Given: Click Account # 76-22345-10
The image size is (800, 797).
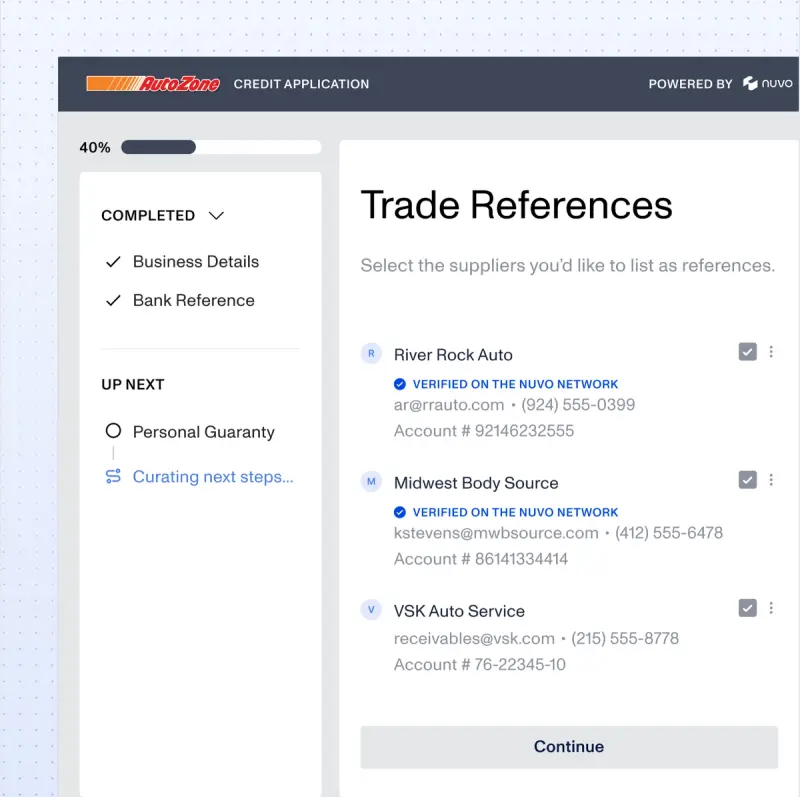Looking at the screenshot, I should [x=480, y=665].
